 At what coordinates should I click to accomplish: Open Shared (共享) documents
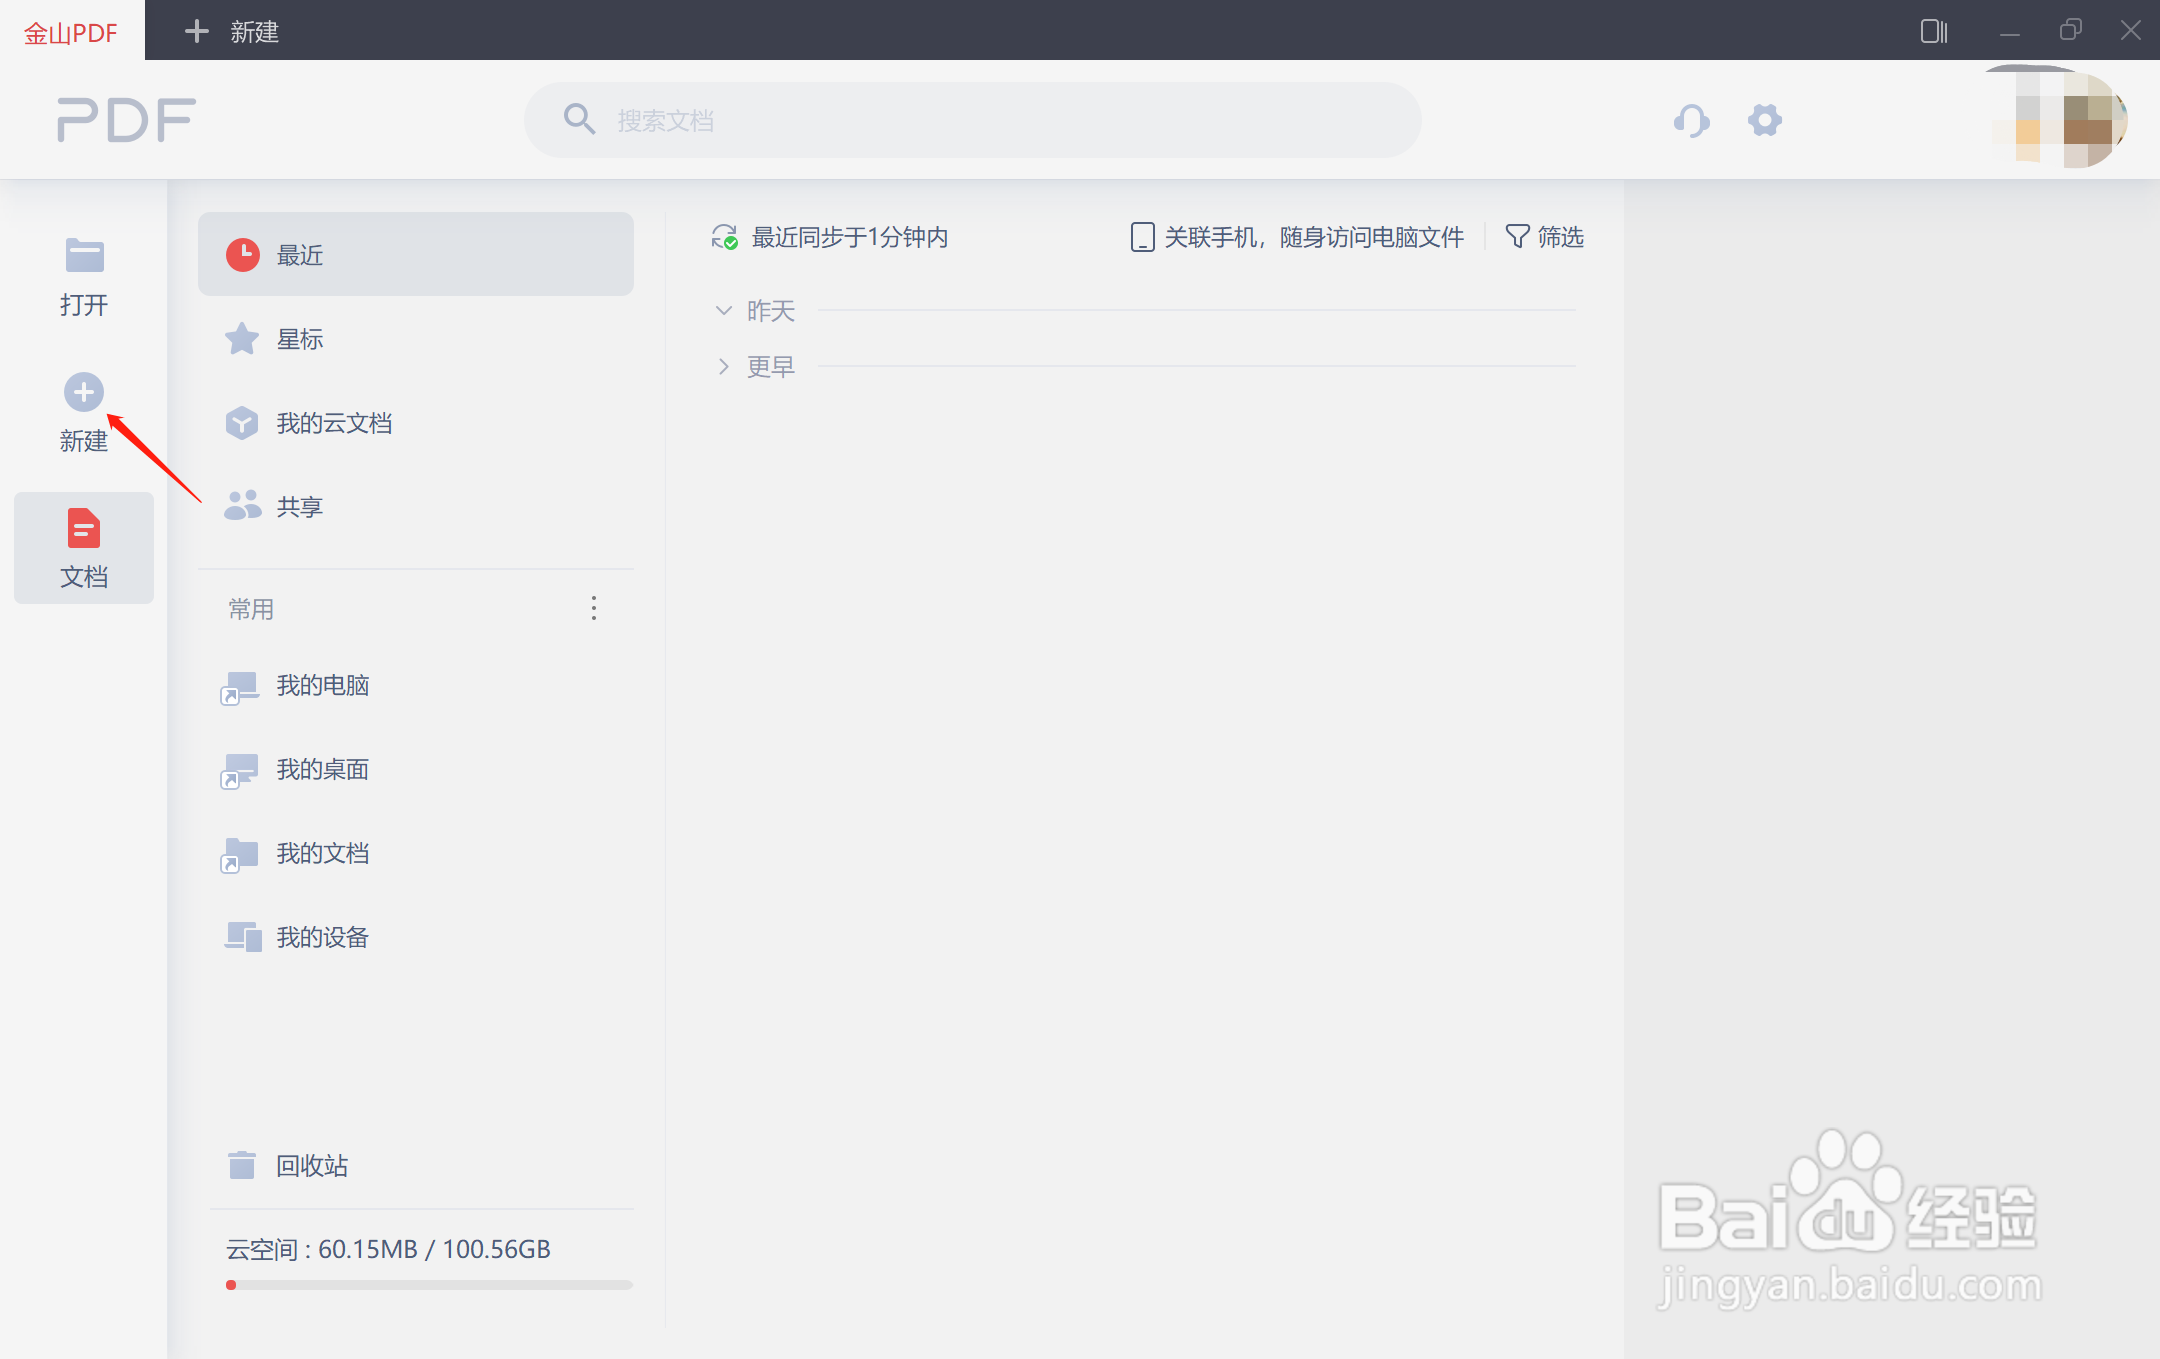[300, 507]
